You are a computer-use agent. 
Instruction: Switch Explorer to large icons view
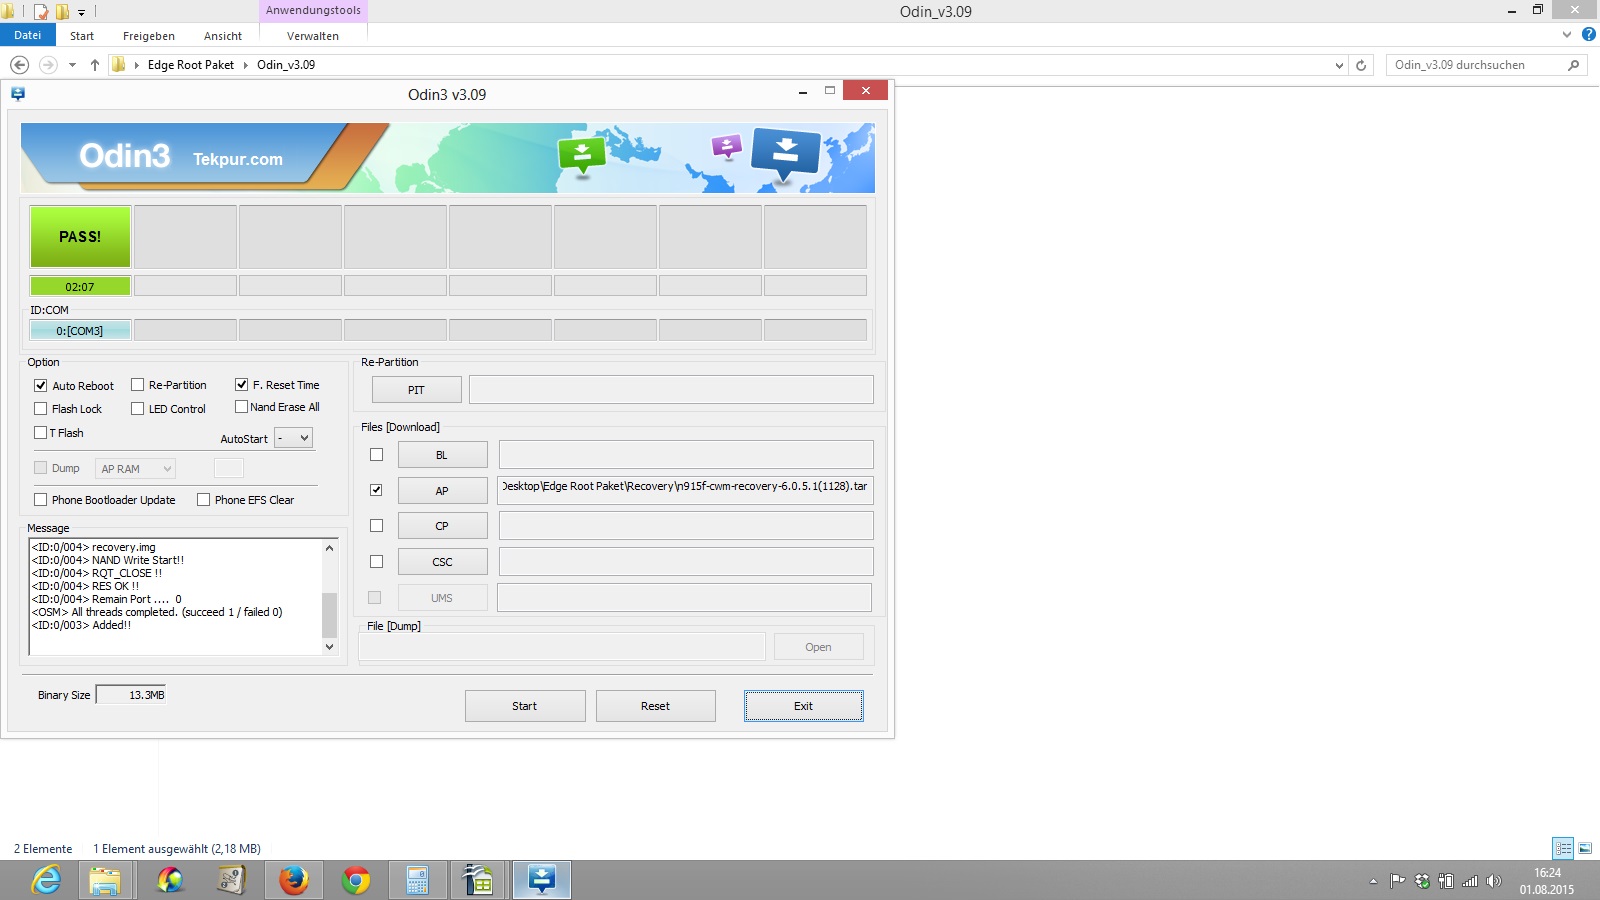(1585, 848)
